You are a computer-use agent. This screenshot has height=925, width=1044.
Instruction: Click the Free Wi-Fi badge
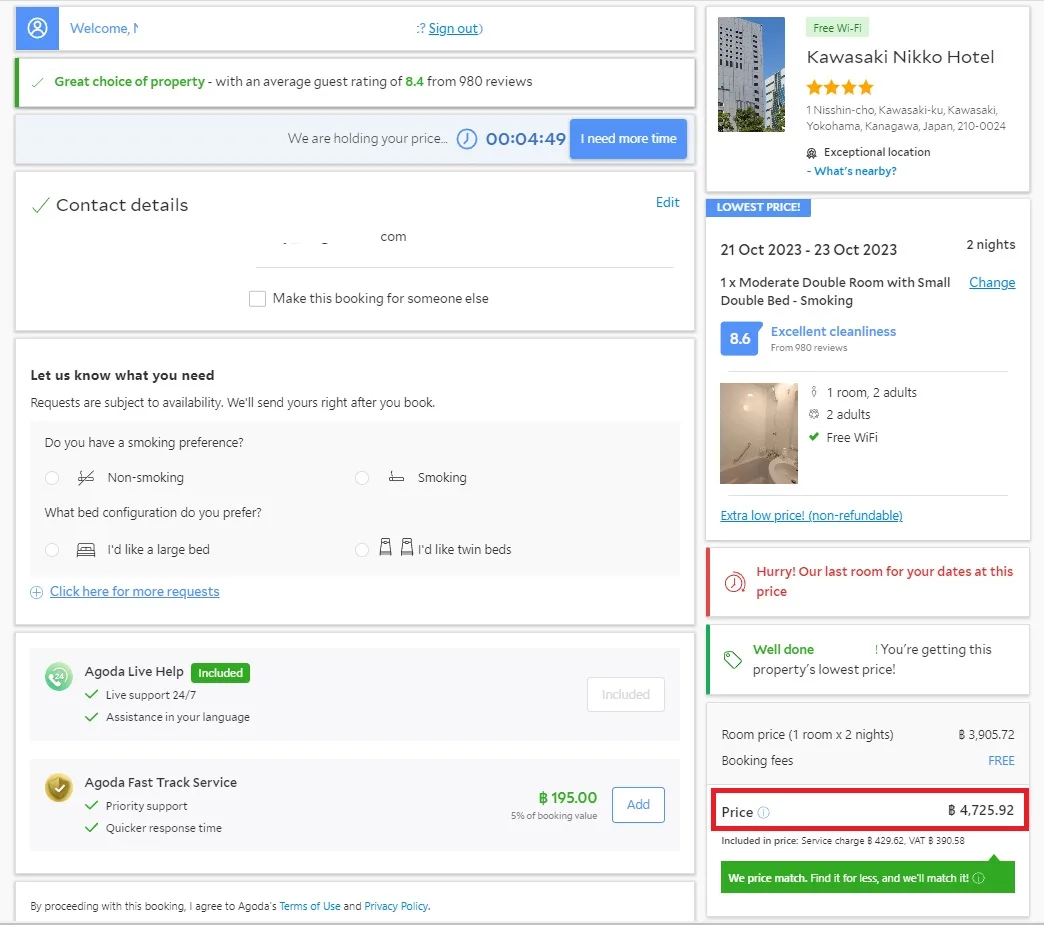pos(837,28)
